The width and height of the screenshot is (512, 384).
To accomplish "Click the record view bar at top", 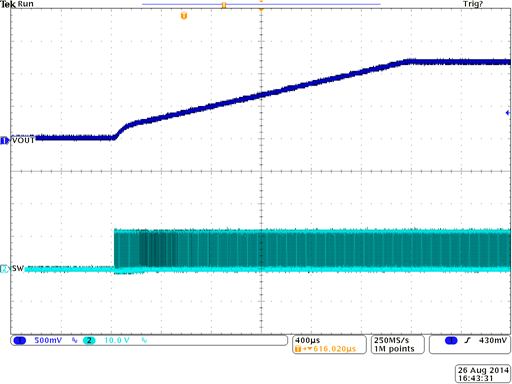I will click(261, 4).
